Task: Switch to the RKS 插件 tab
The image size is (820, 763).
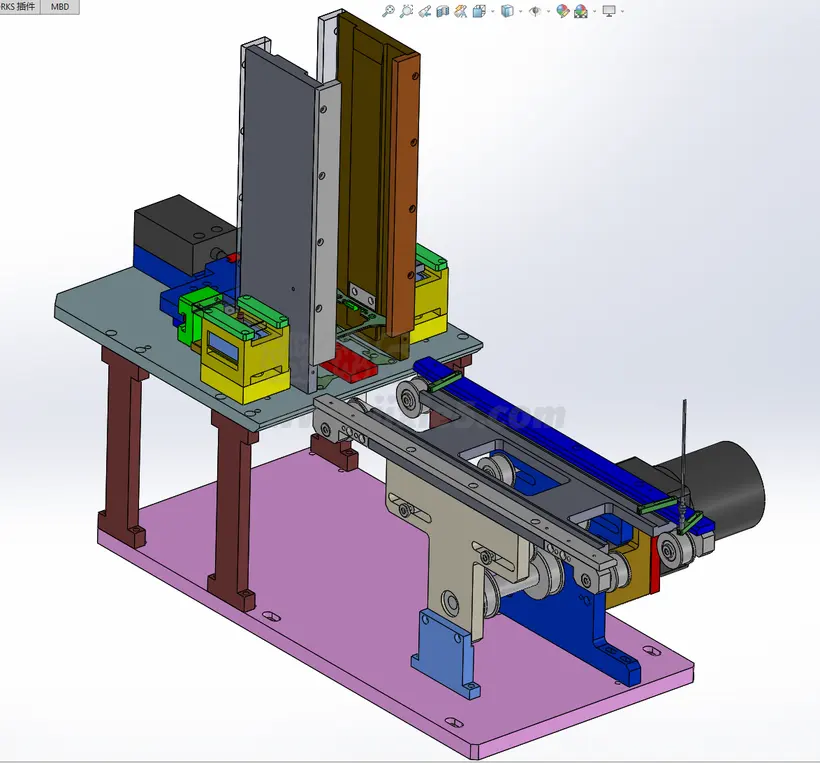Action: (19, 7)
